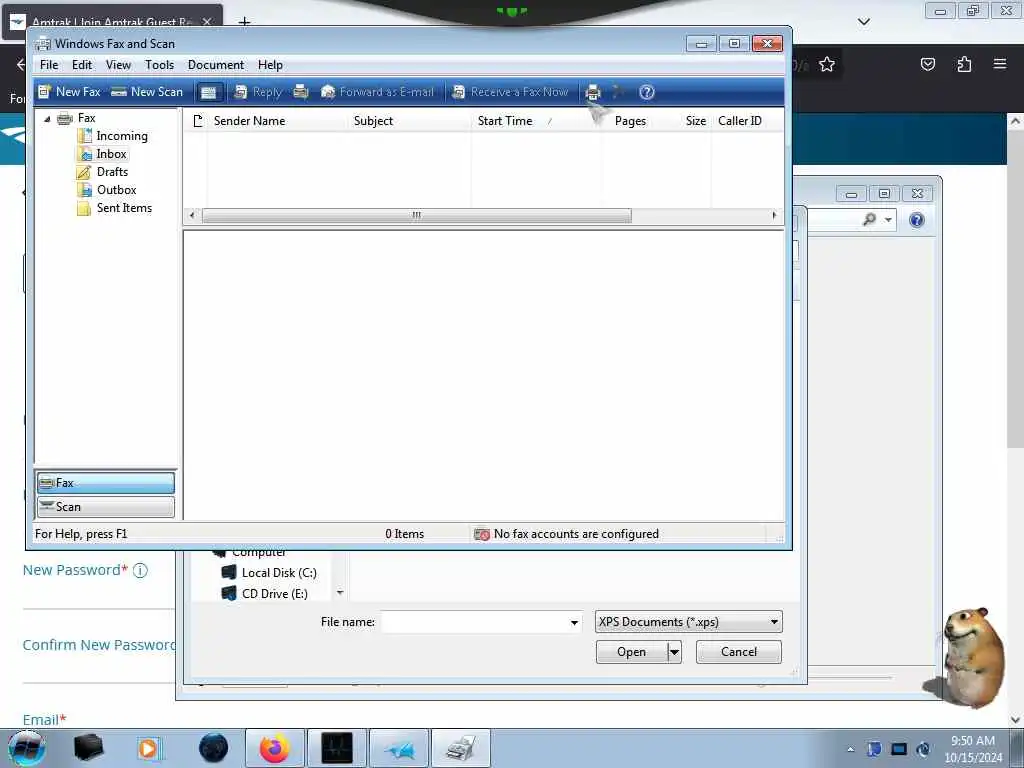The height and width of the screenshot is (768, 1024).
Task: Open the Document menu
Action: pos(216,65)
